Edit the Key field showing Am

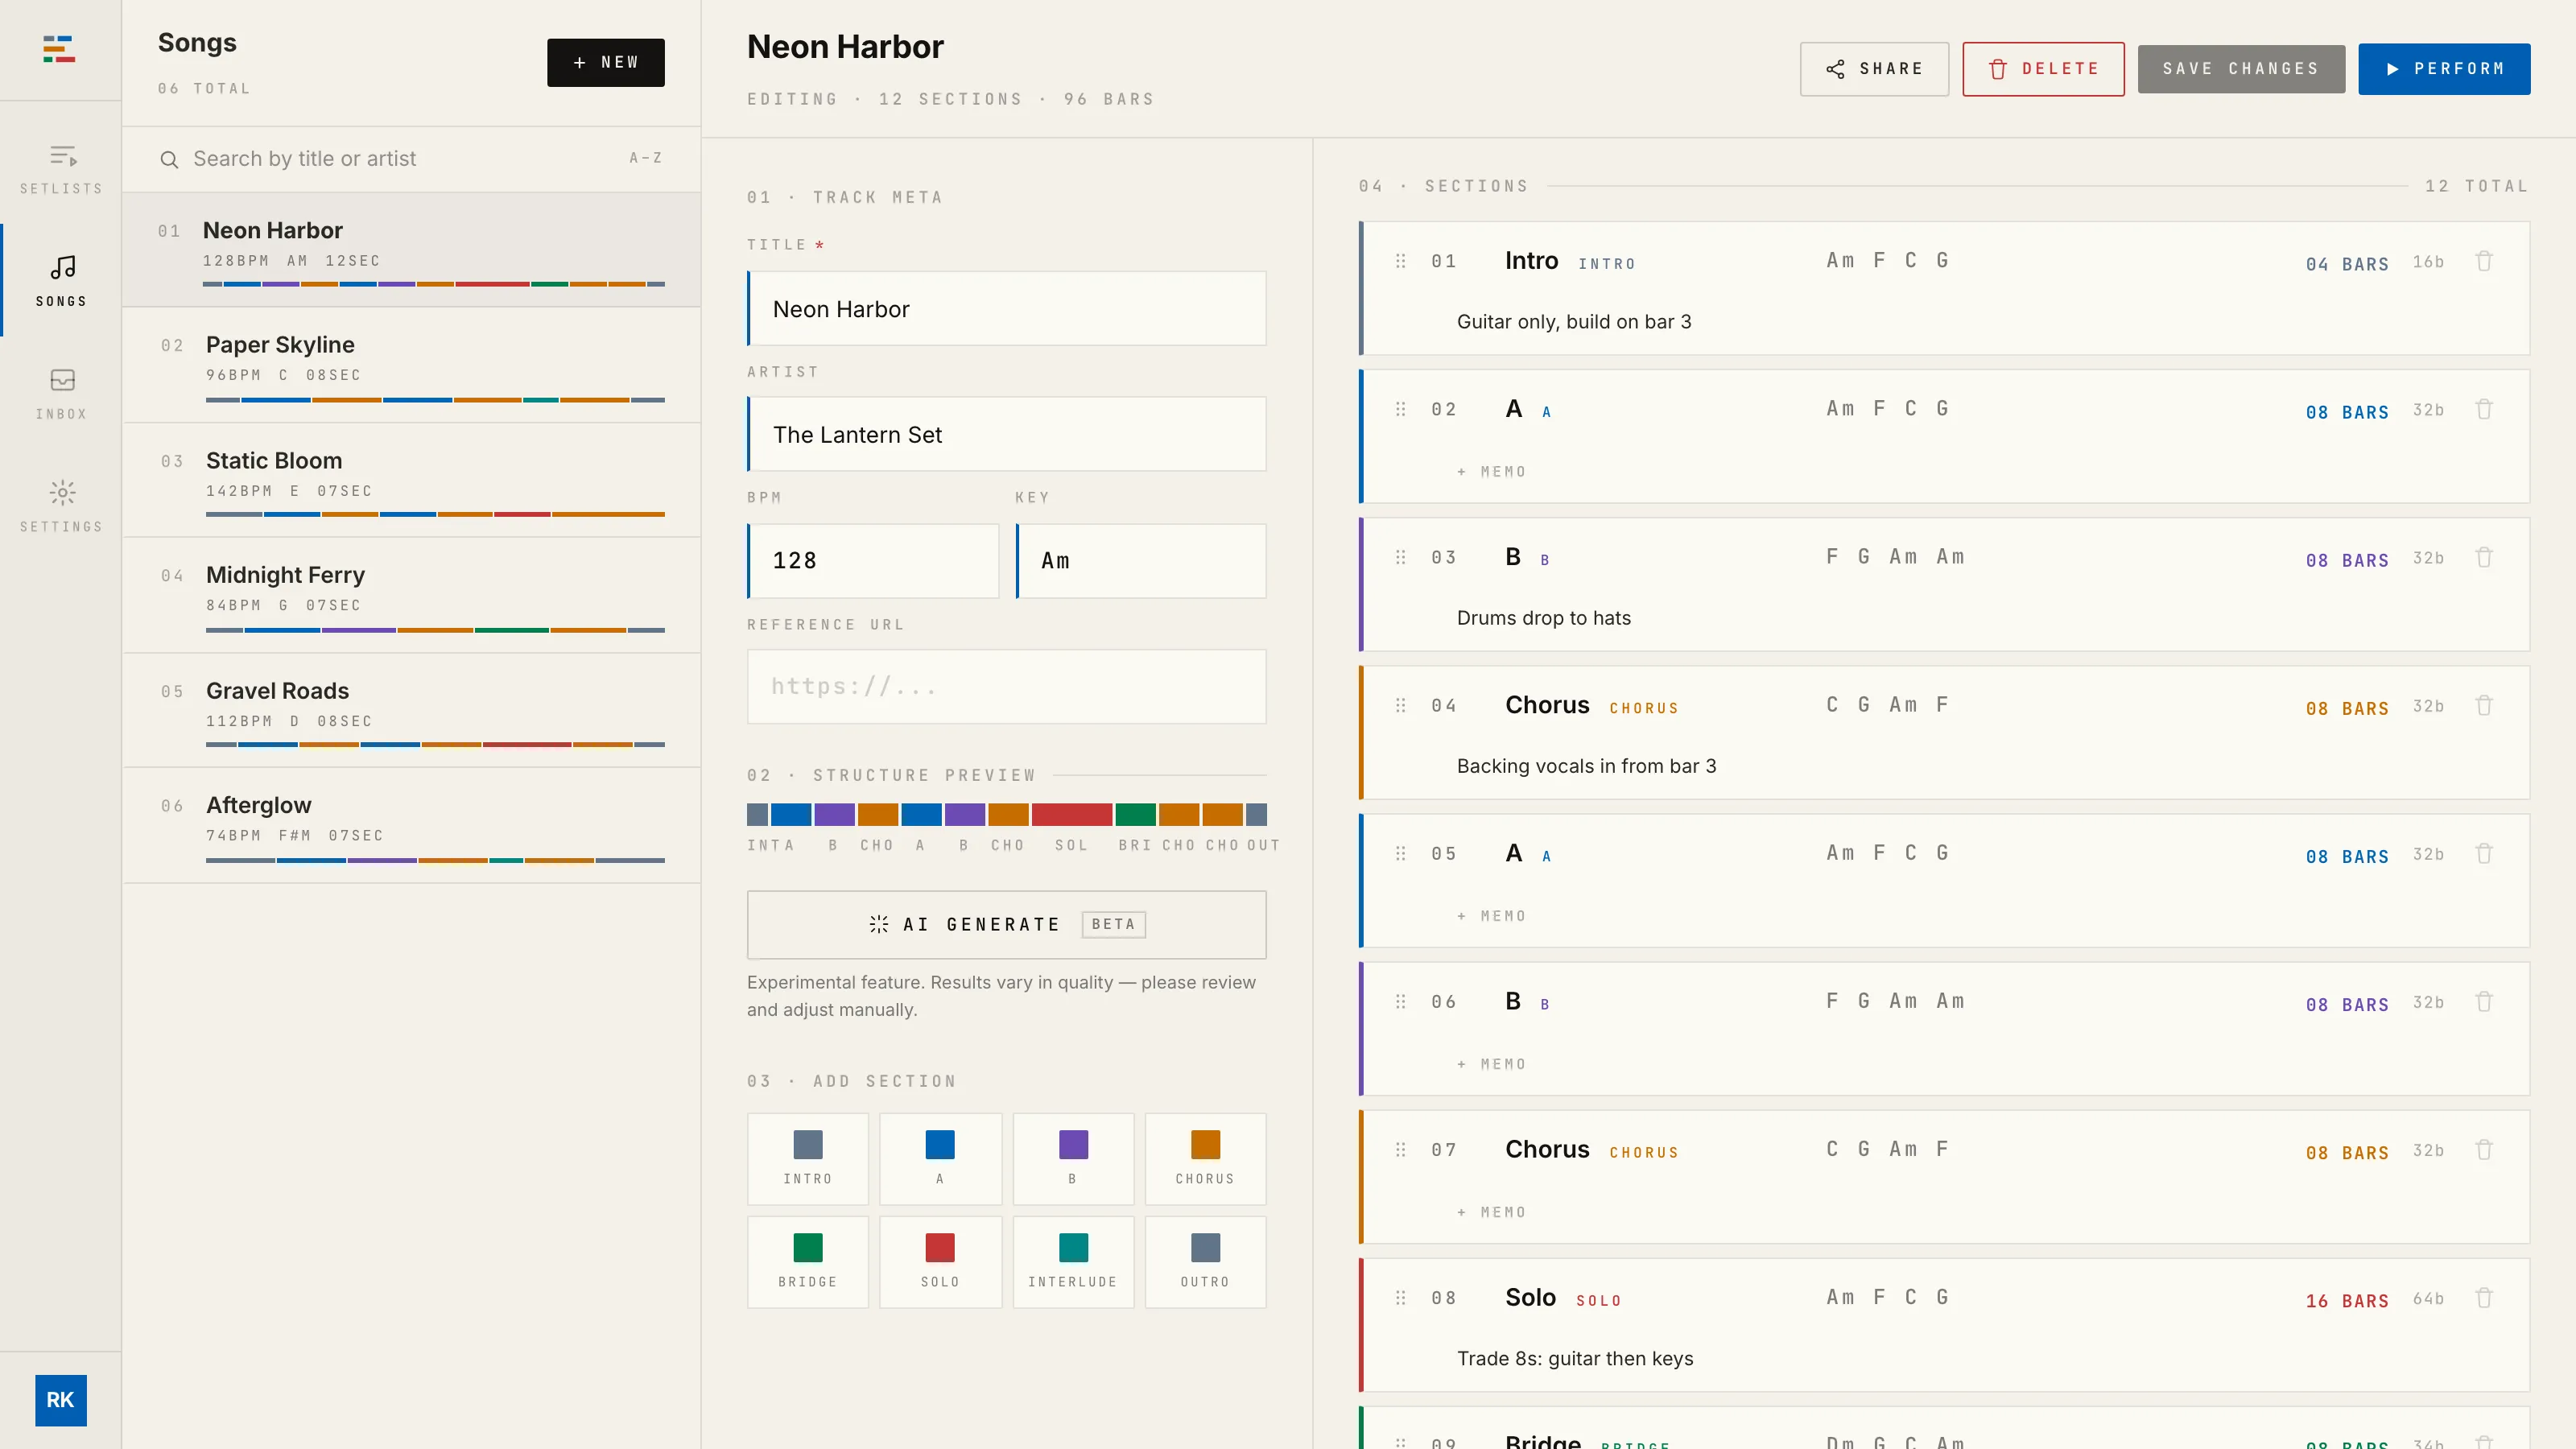tap(1141, 561)
